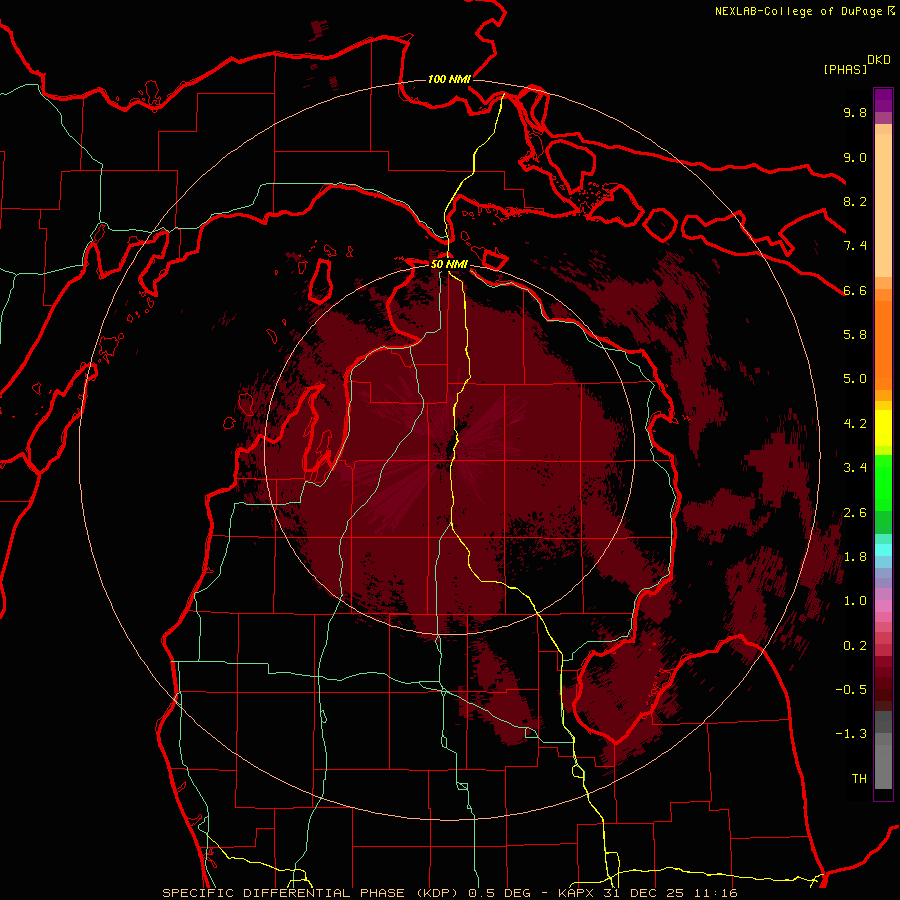Pick the bright green band in the color scale
The image size is (900, 900).
[x=883, y=483]
